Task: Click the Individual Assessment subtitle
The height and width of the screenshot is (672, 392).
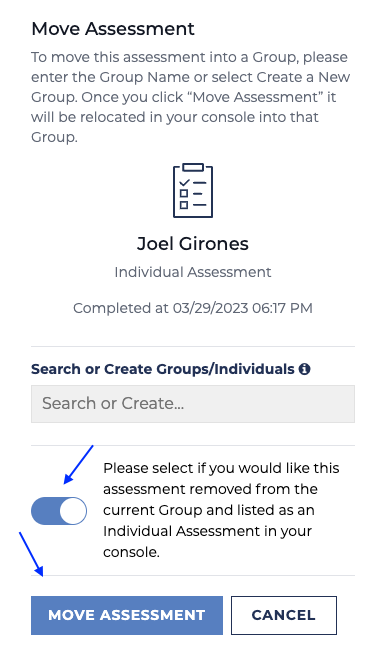Action: 193,272
